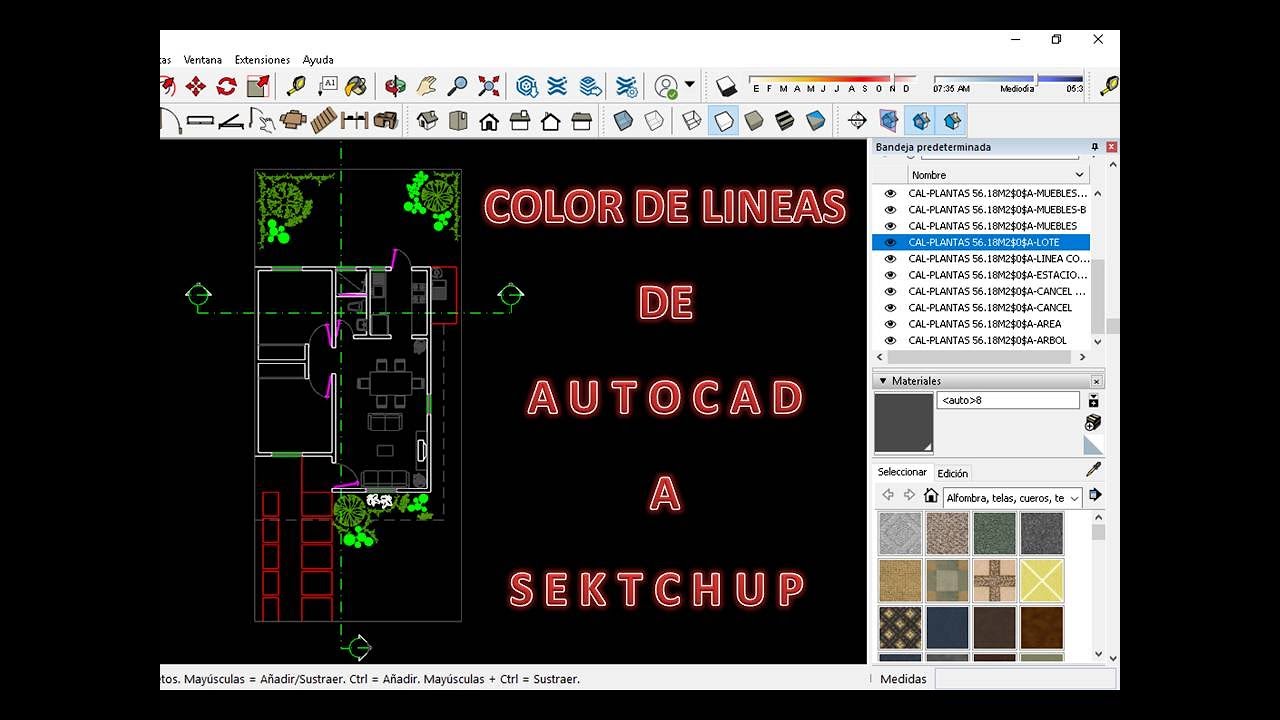Screen dimensions: 1280x720
Task: Hide the A-AREA layer
Action: point(890,324)
